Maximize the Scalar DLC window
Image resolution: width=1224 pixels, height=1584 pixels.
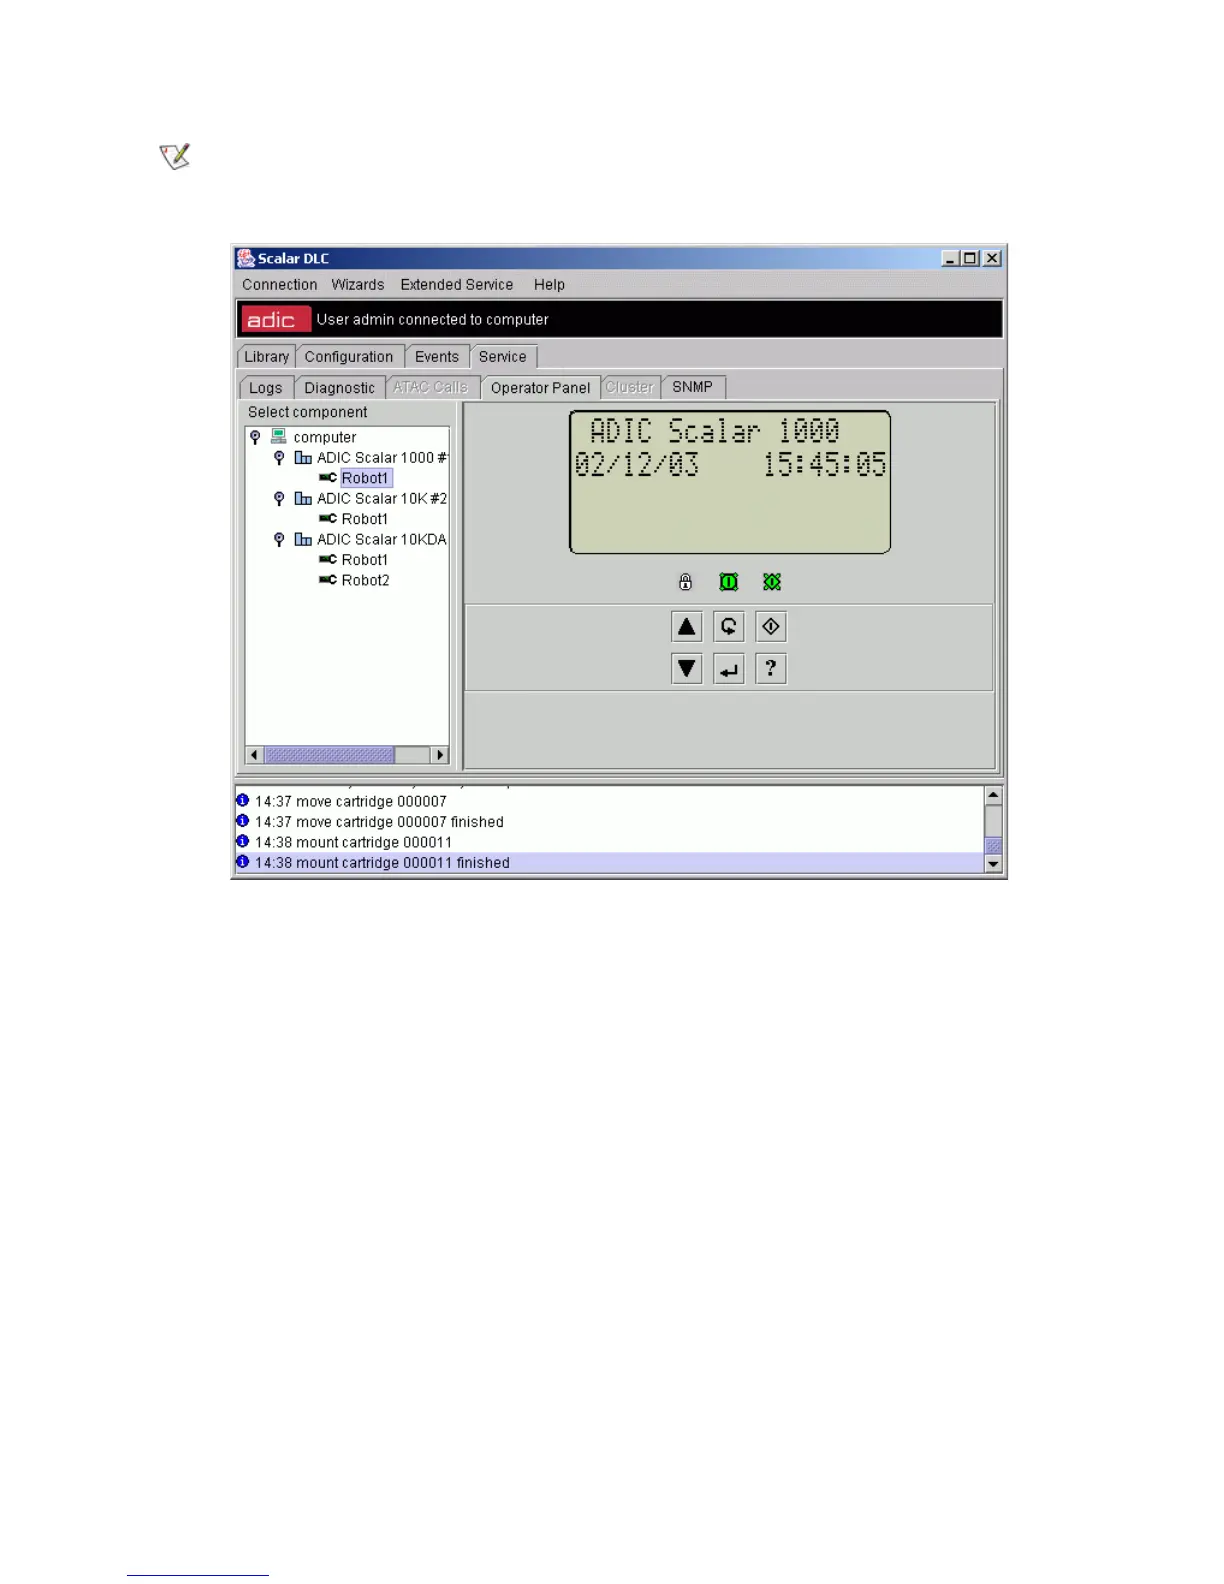click(970, 258)
